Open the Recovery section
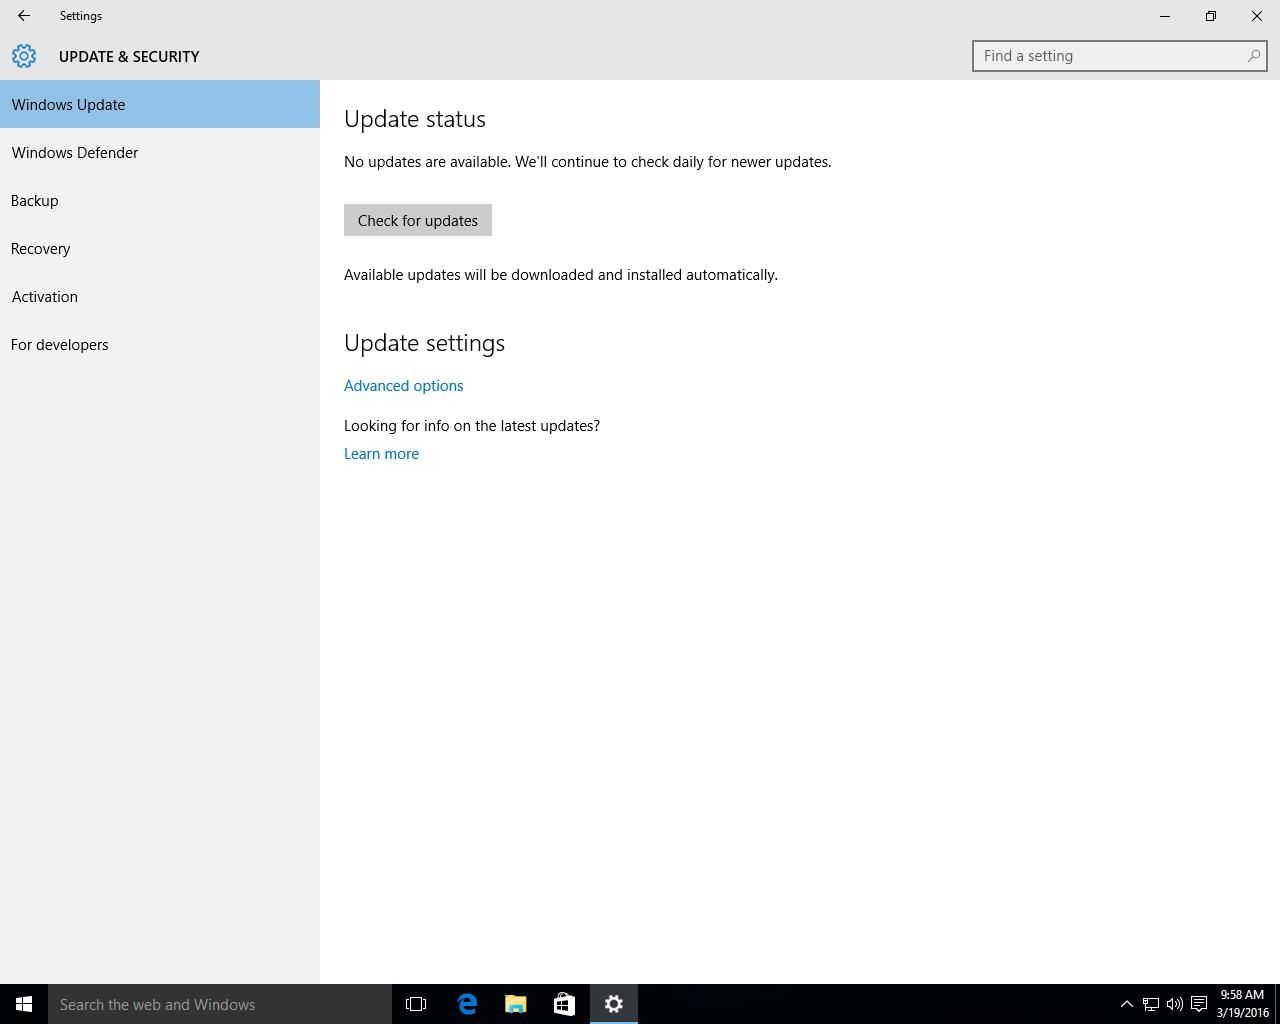1280x1024 pixels. point(160,248)
